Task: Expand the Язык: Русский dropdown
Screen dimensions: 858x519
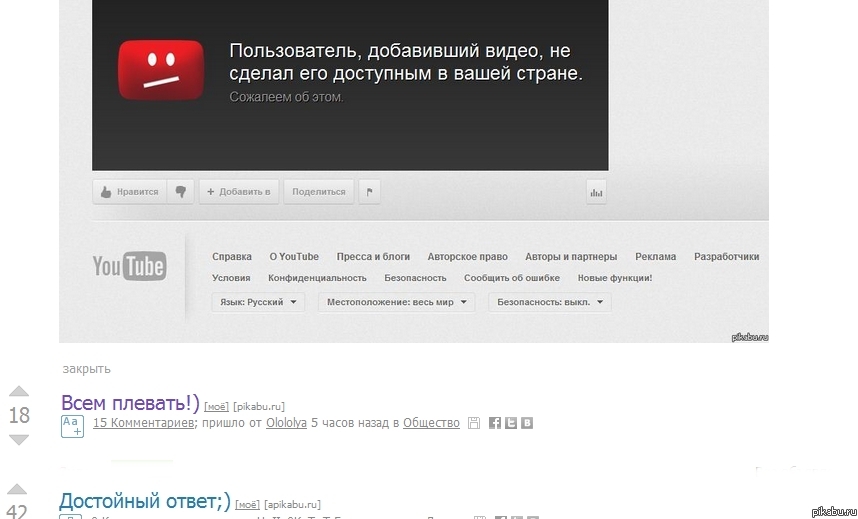Action: click(258, 302)
